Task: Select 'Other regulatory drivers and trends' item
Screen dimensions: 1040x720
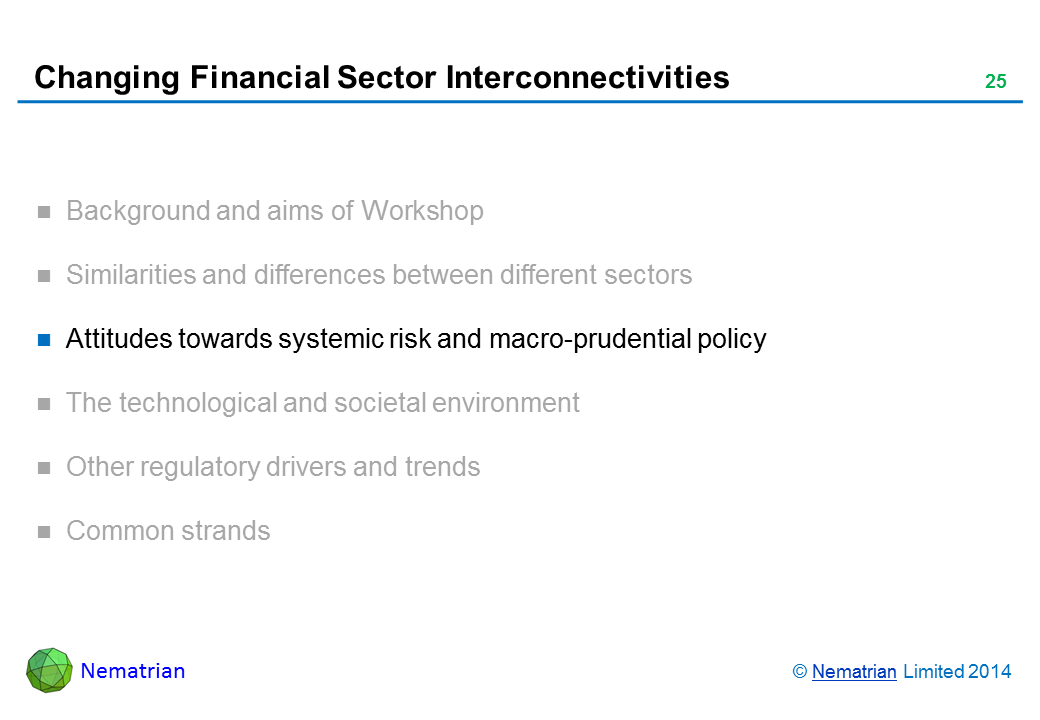Action: click(272, 467)
